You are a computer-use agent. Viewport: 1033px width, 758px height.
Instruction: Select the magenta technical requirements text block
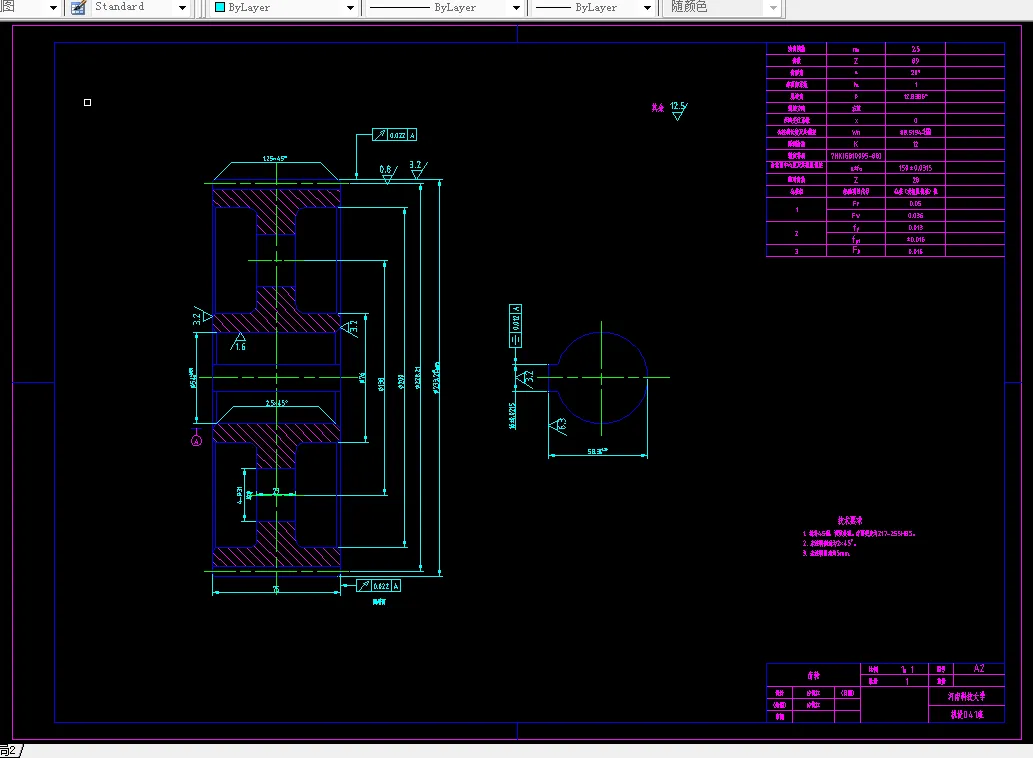tap(858, 537)
